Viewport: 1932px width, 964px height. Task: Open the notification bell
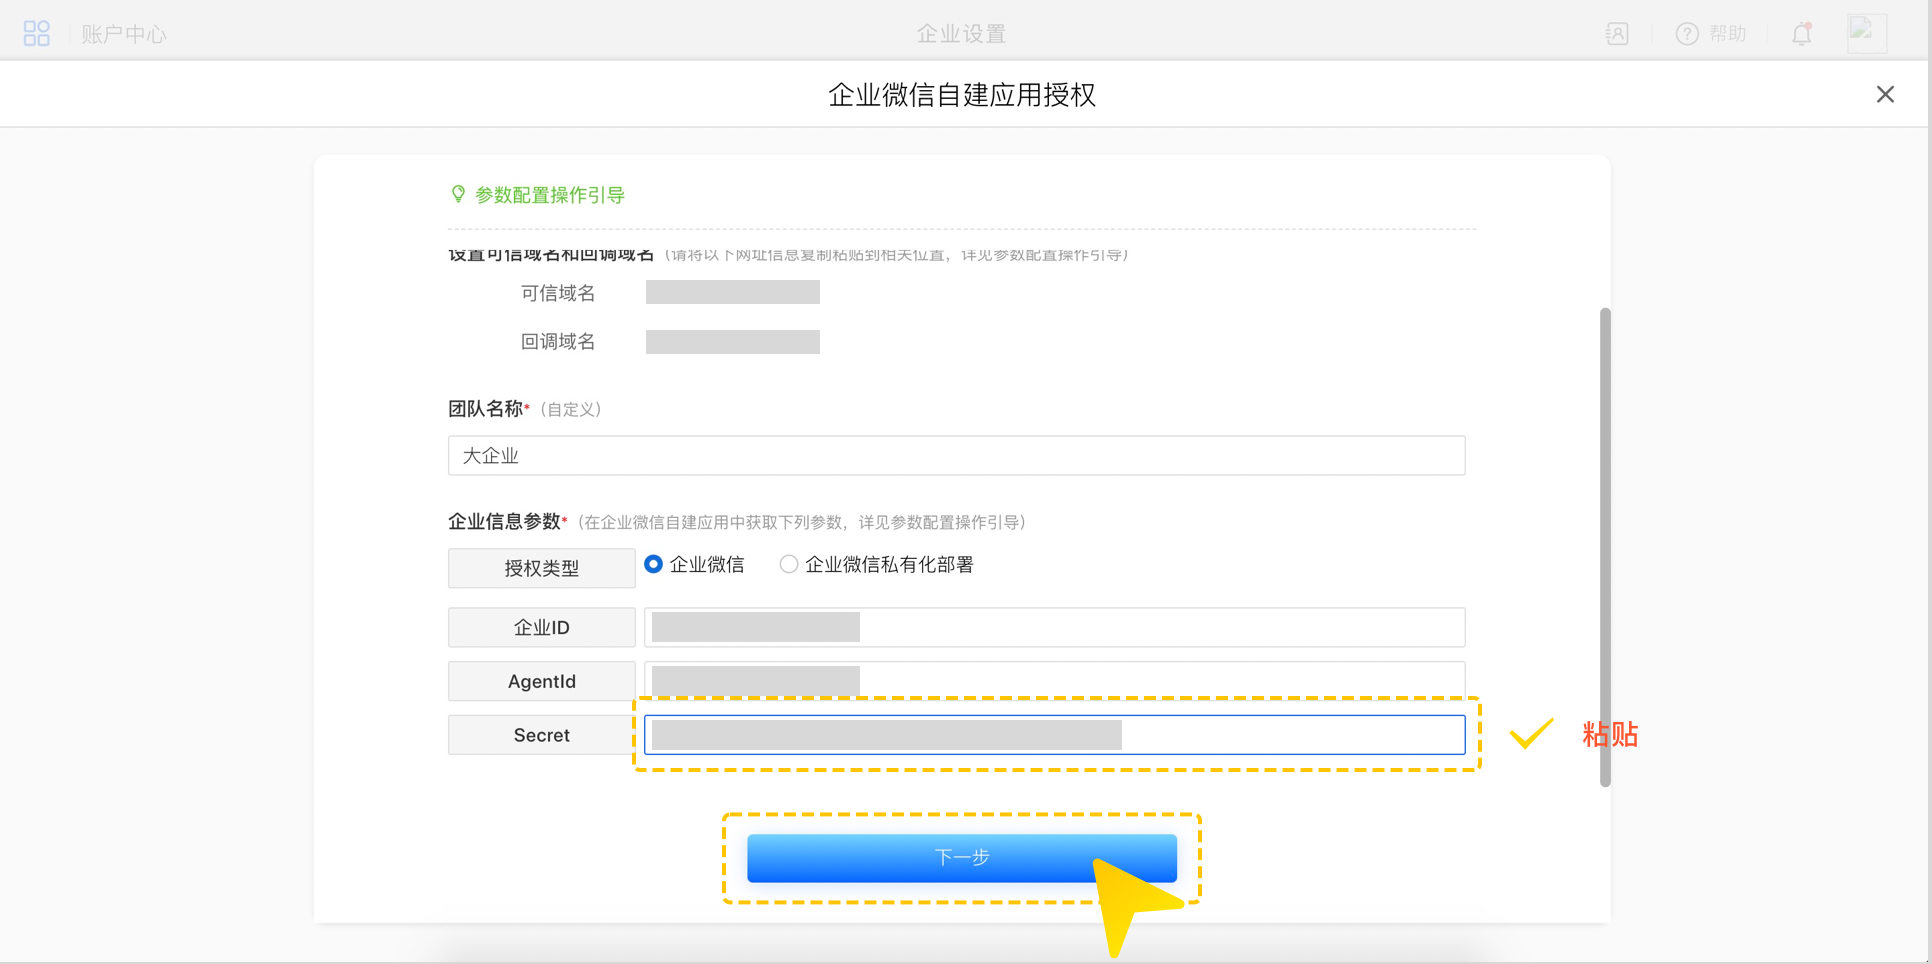[1801, 34]
